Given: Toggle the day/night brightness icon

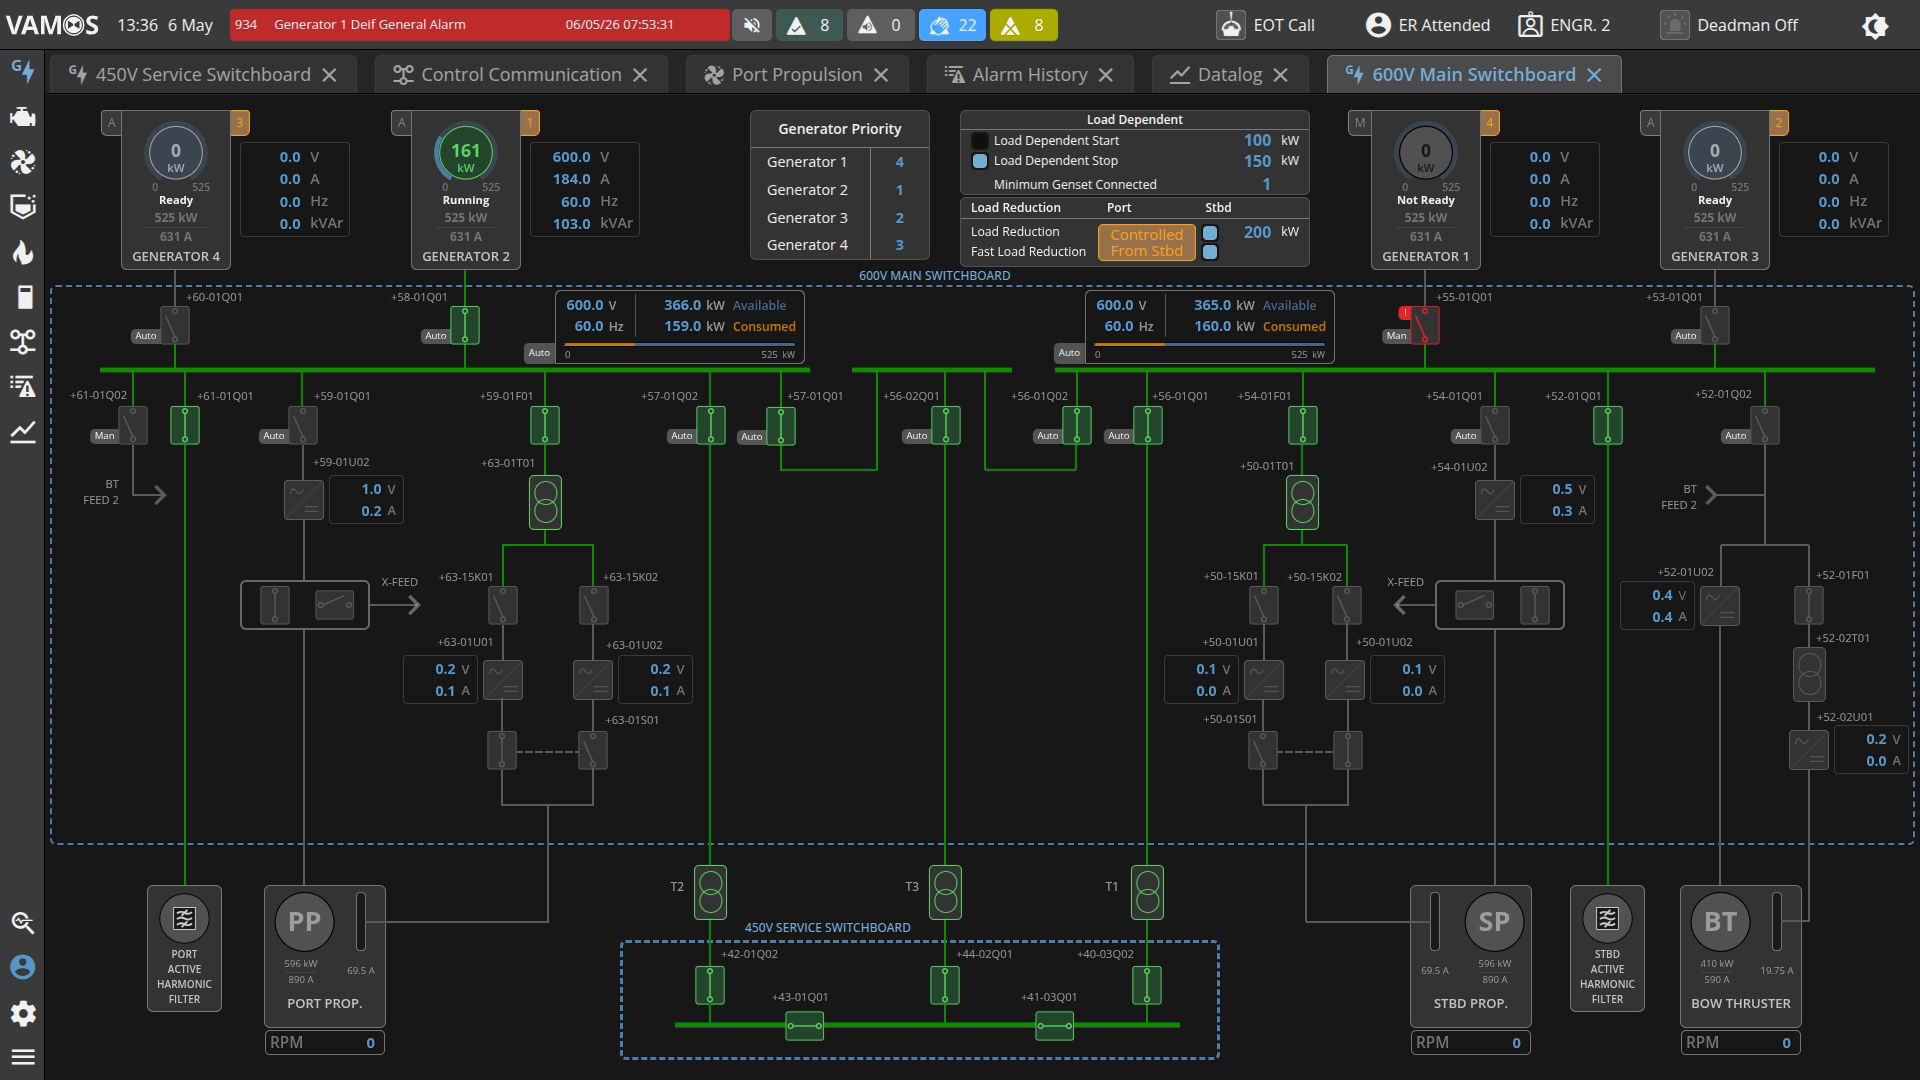Looking at the screenshot, I should coord(1875,25).
